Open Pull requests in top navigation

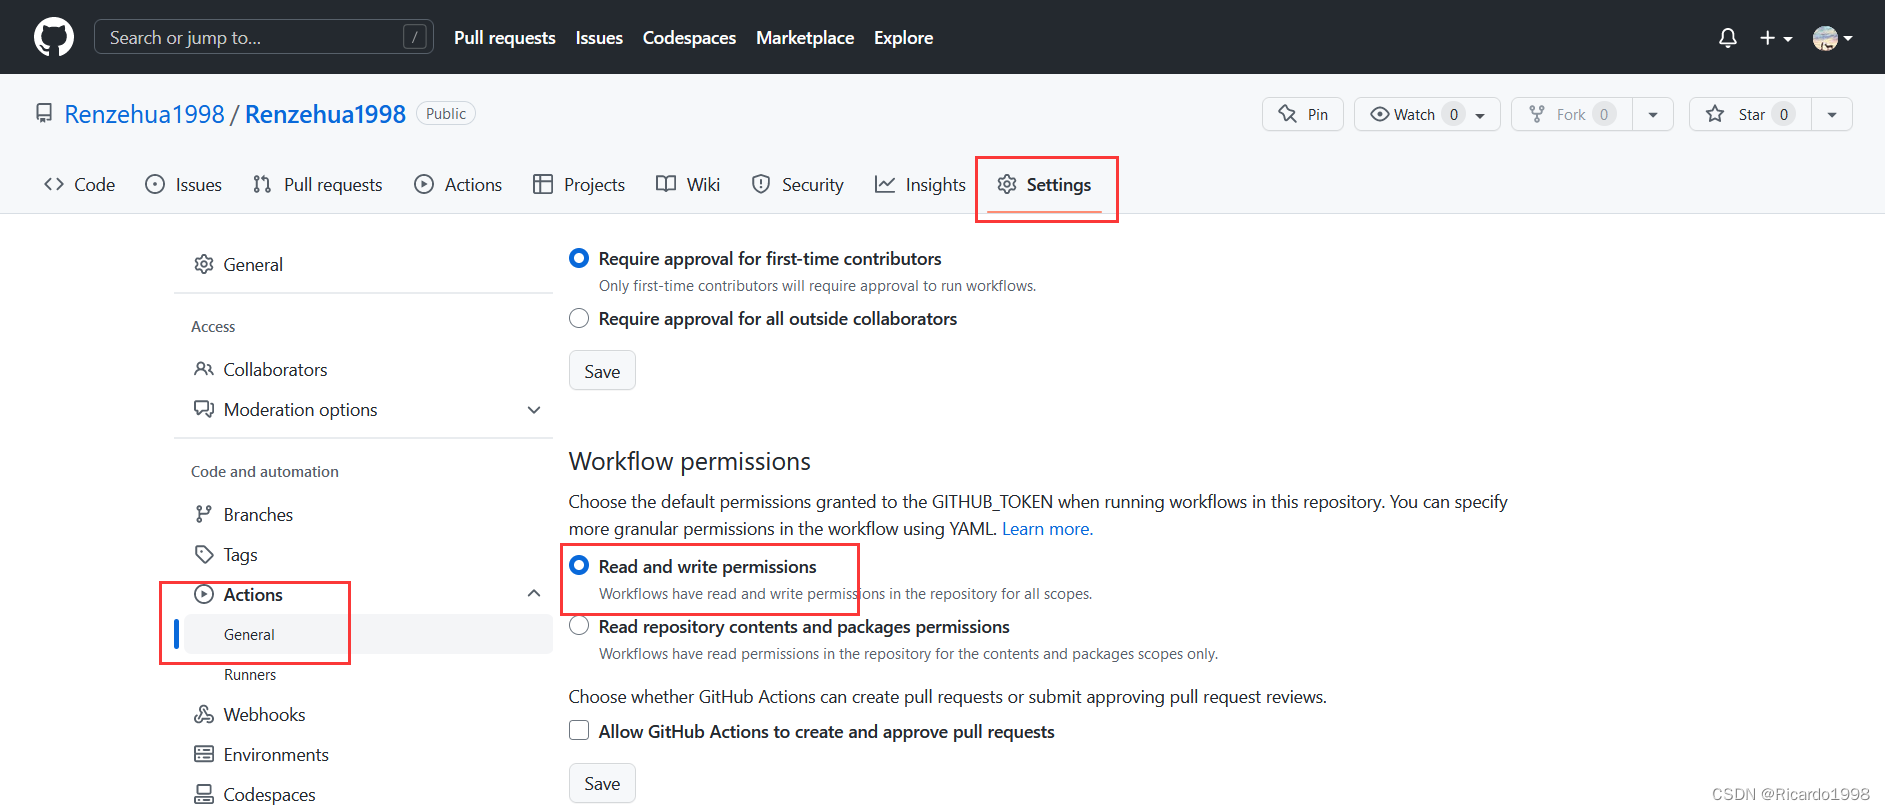tap(504, 37)
